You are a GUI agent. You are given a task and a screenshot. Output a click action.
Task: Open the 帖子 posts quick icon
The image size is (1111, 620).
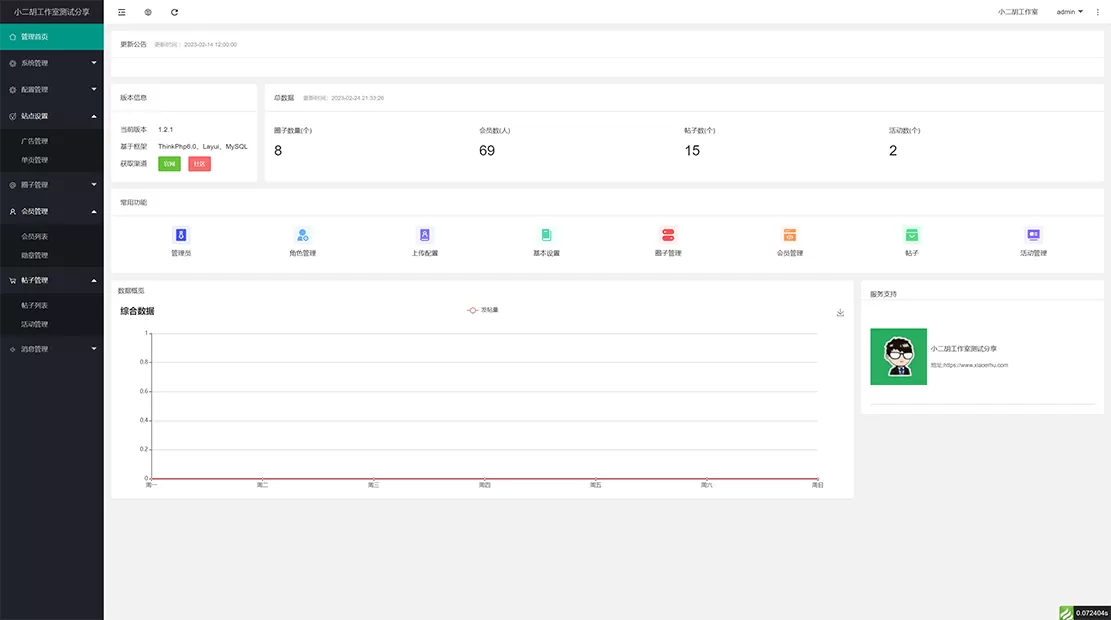click(911, 240)
